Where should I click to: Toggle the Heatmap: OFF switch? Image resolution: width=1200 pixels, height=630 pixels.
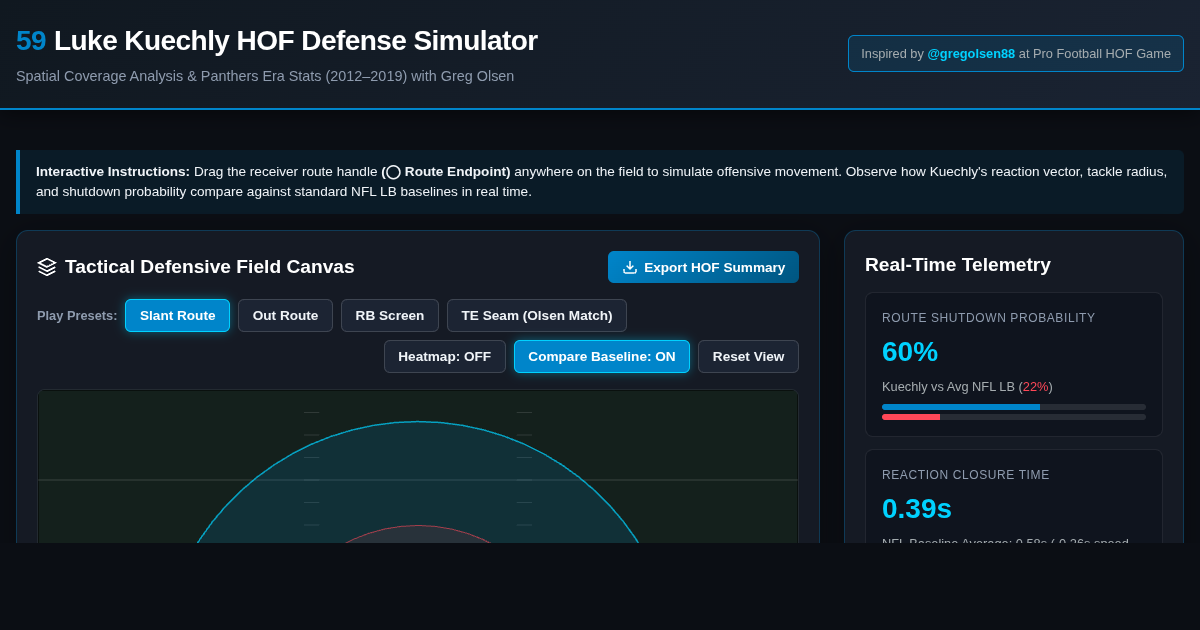[445, 356]
